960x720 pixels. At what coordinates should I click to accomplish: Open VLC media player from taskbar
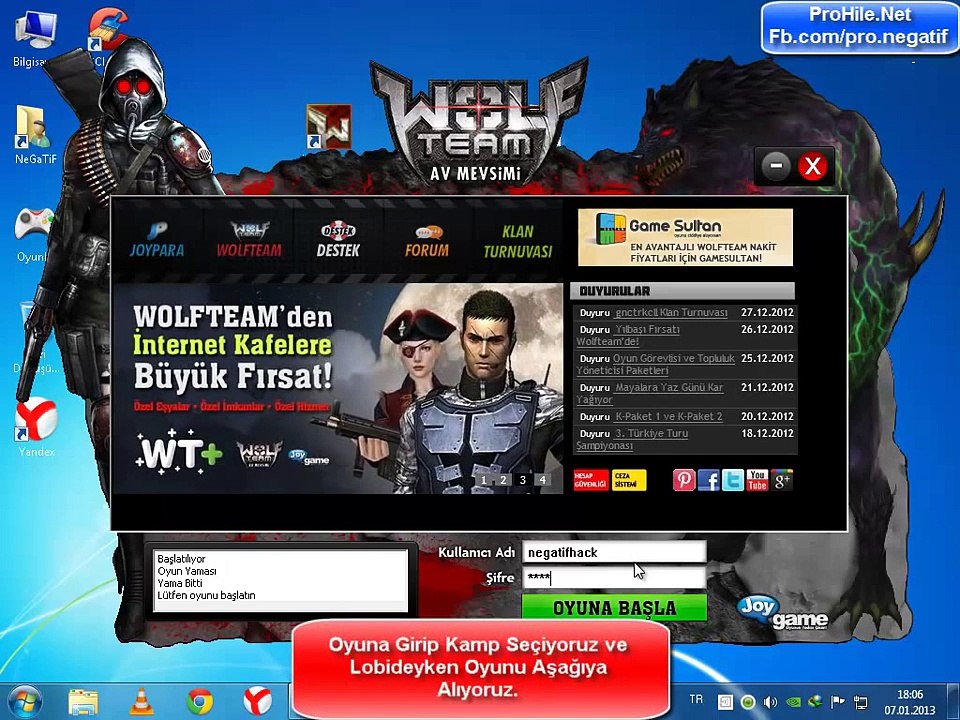(141, 702)
